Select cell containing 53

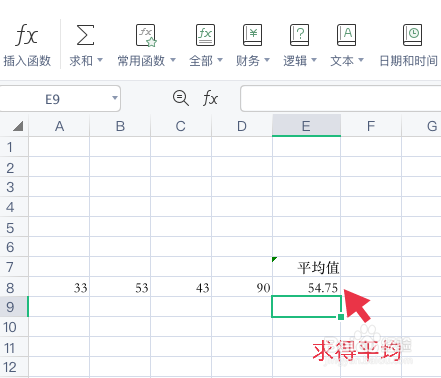click(x=120, y=287)
